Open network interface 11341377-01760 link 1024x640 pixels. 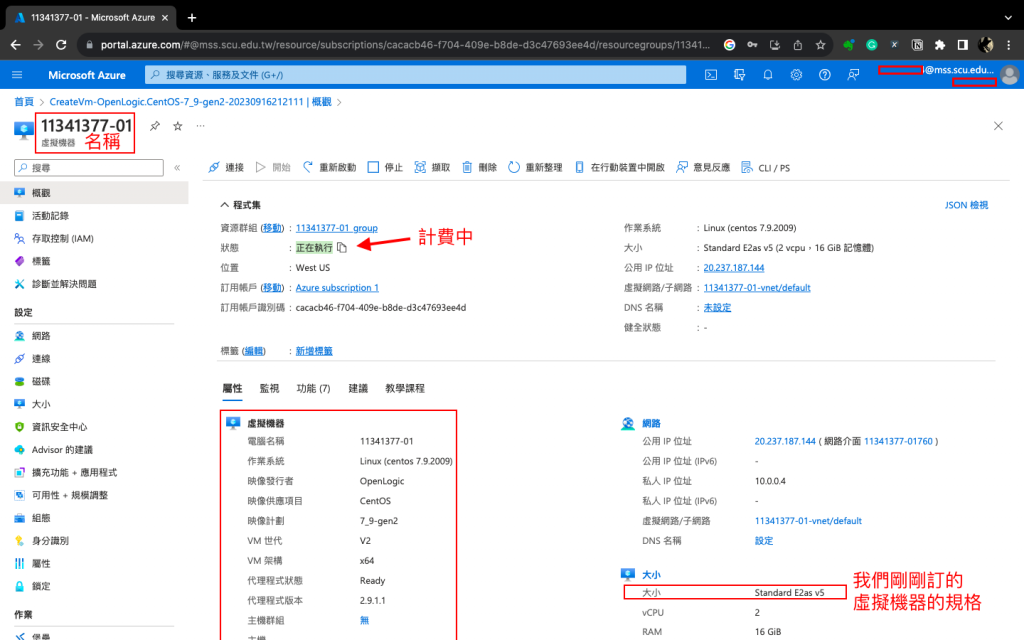(898, 441)
